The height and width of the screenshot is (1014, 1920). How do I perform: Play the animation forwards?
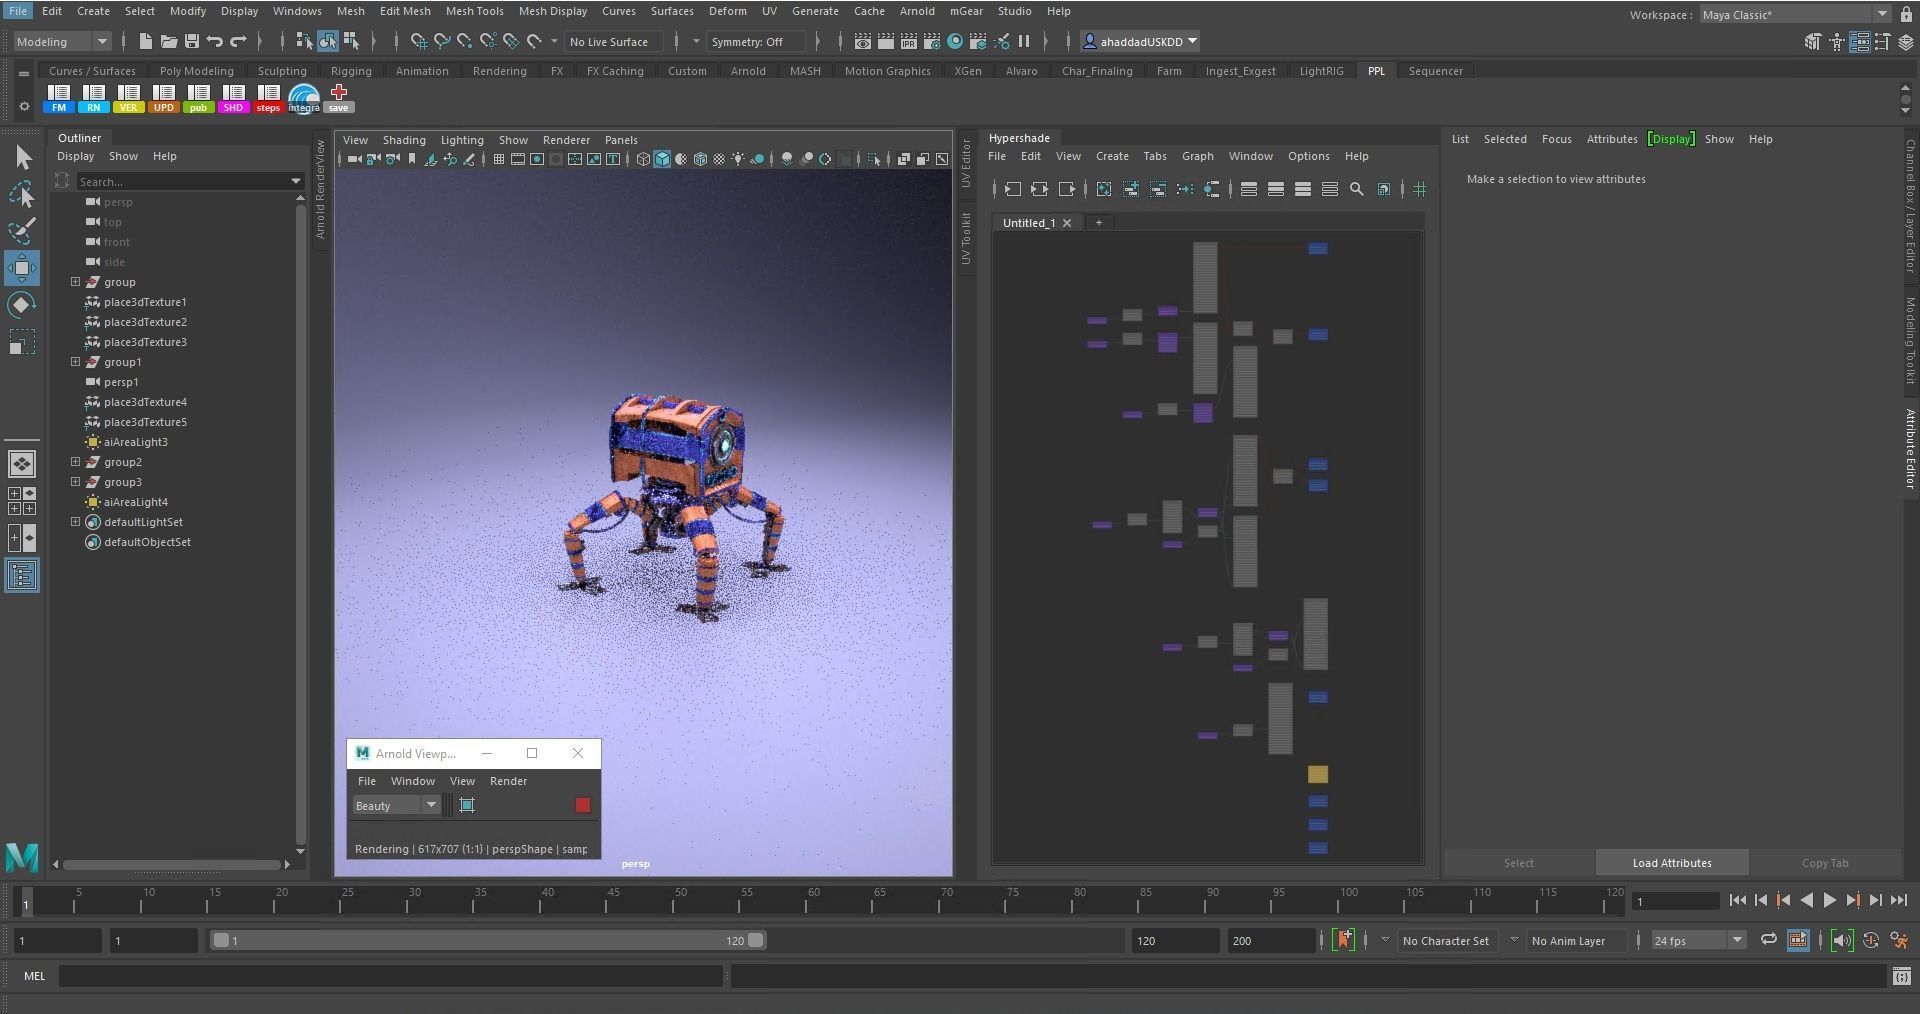coord(1830,901)
